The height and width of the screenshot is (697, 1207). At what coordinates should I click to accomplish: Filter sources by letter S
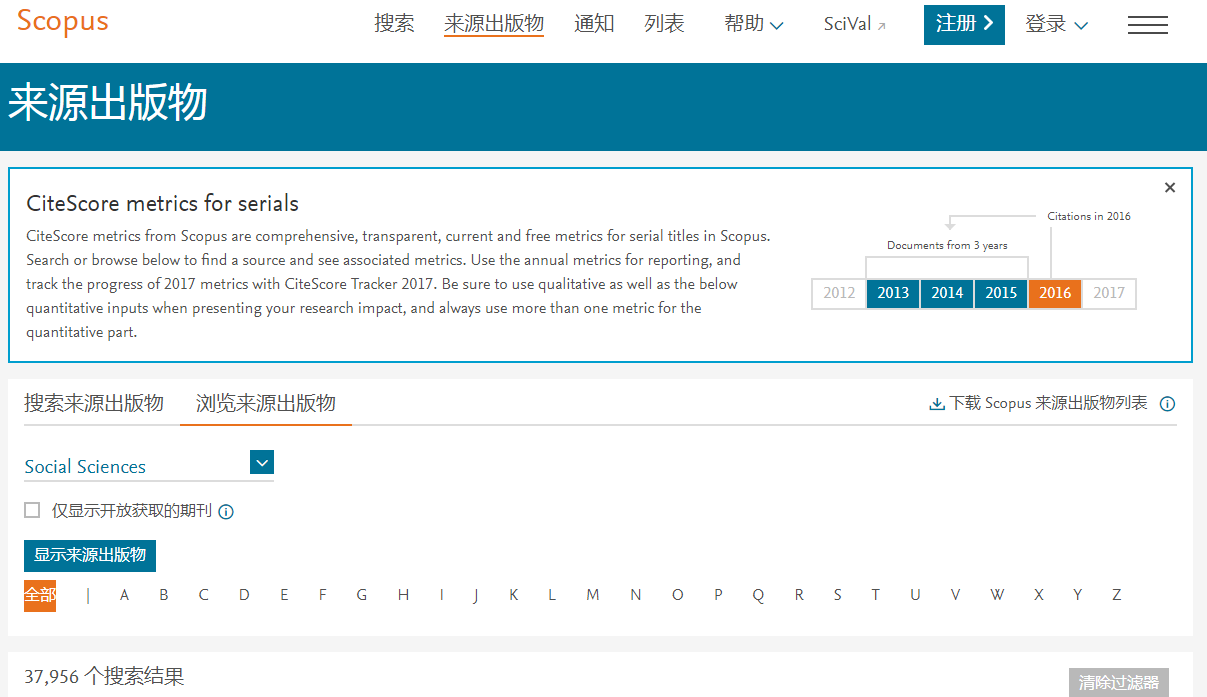point(838,595)
